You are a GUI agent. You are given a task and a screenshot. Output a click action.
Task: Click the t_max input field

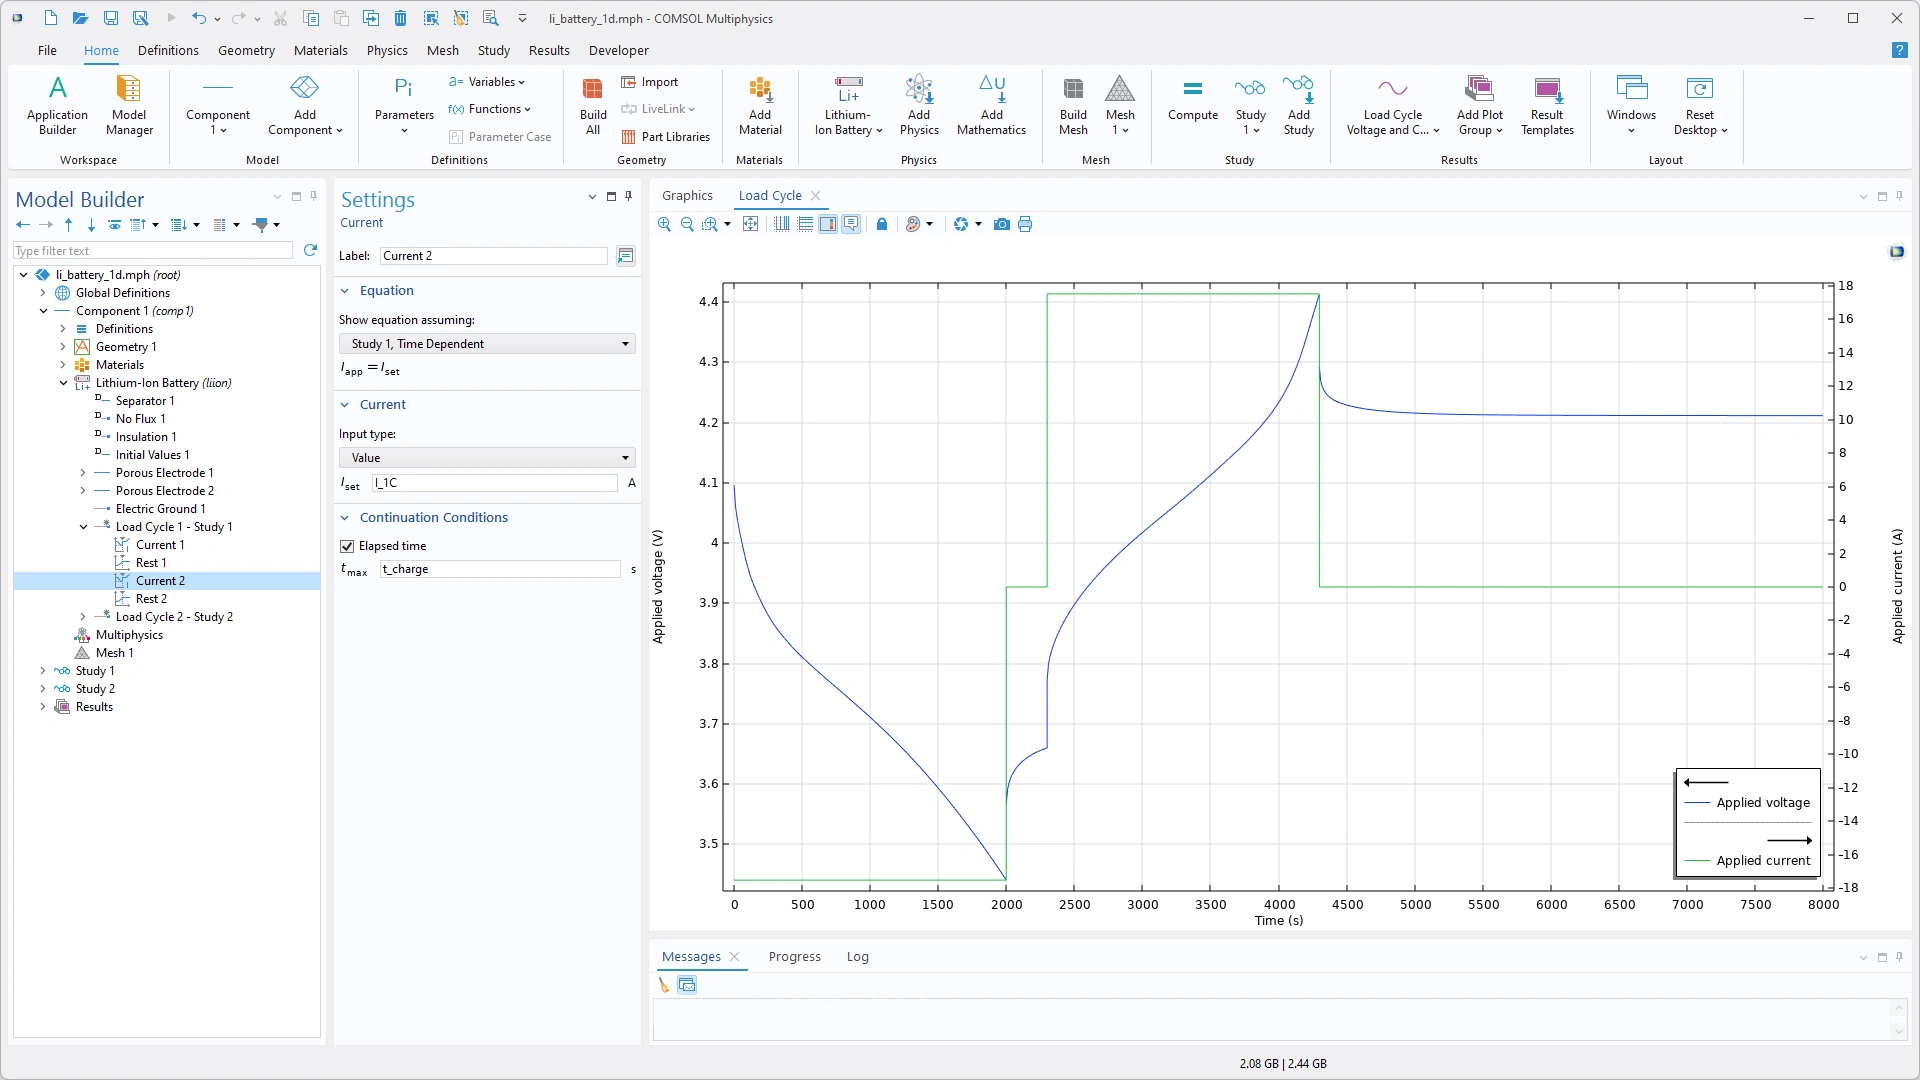[x=500, y=569]
